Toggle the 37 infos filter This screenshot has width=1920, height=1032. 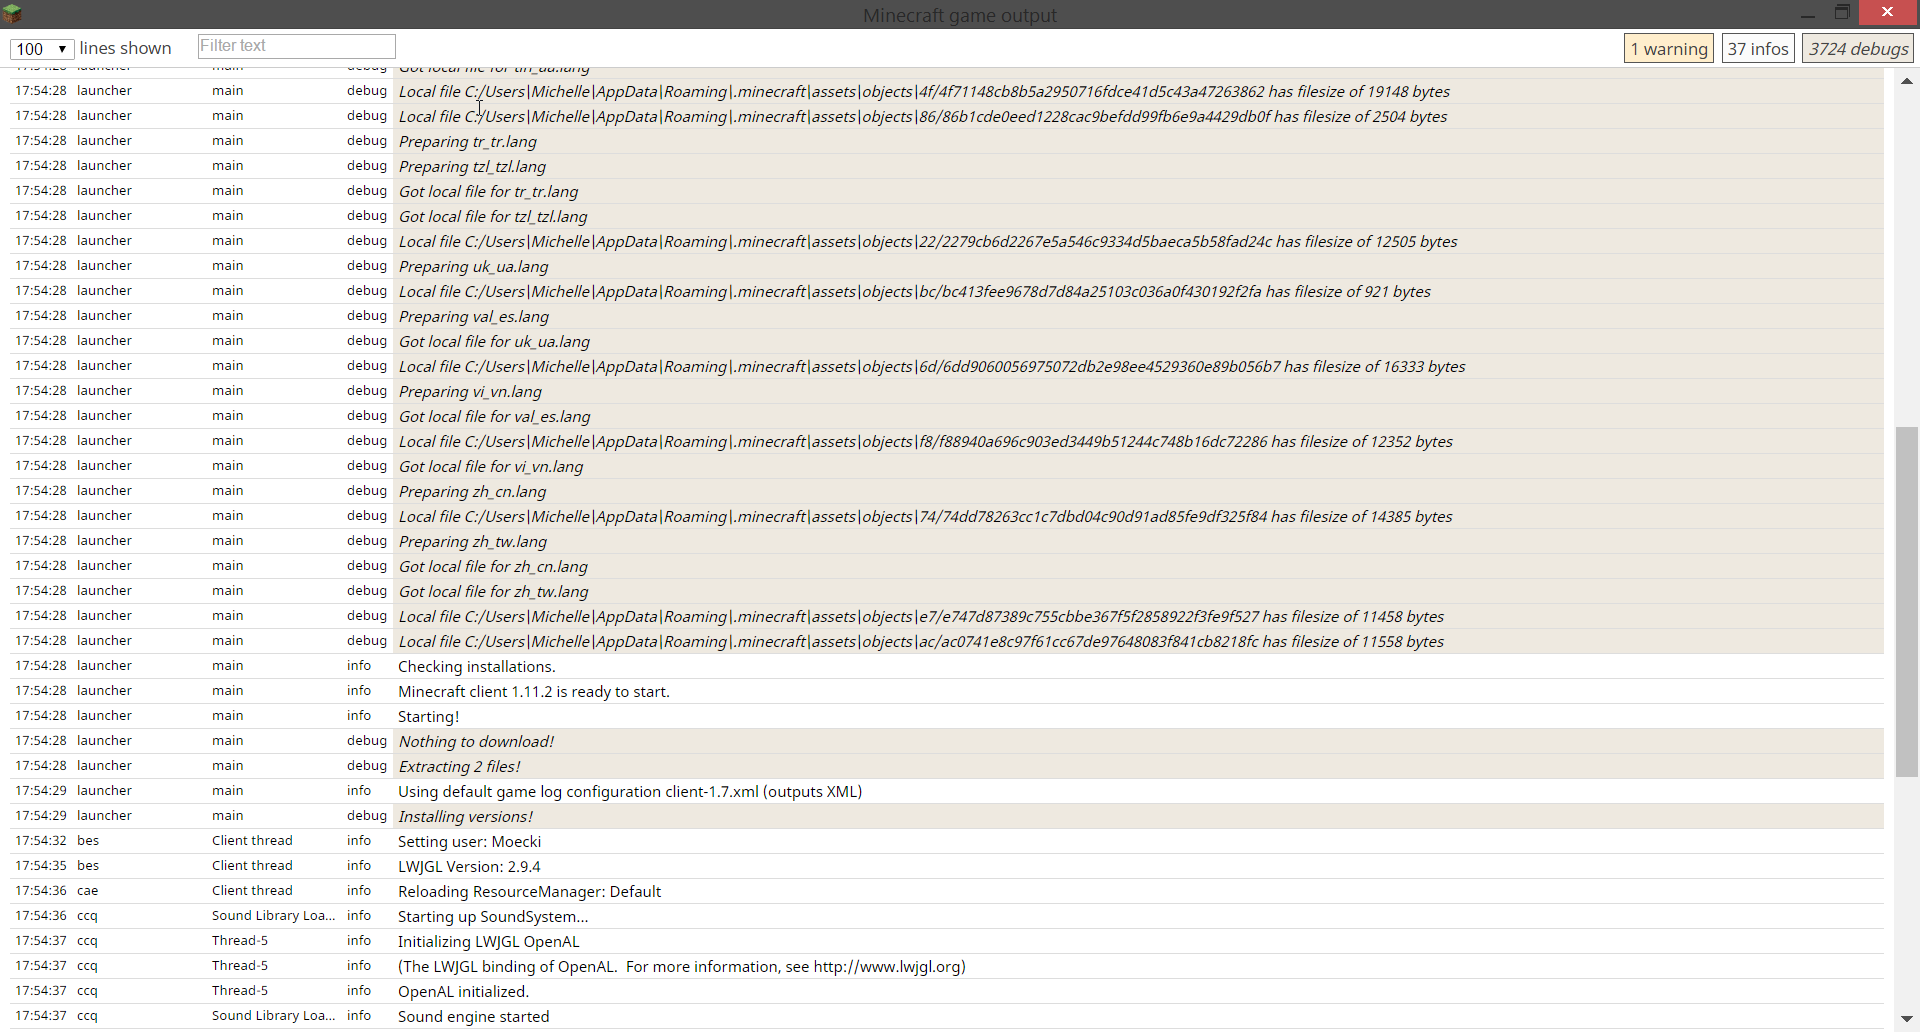click(x=1757, y=49)
